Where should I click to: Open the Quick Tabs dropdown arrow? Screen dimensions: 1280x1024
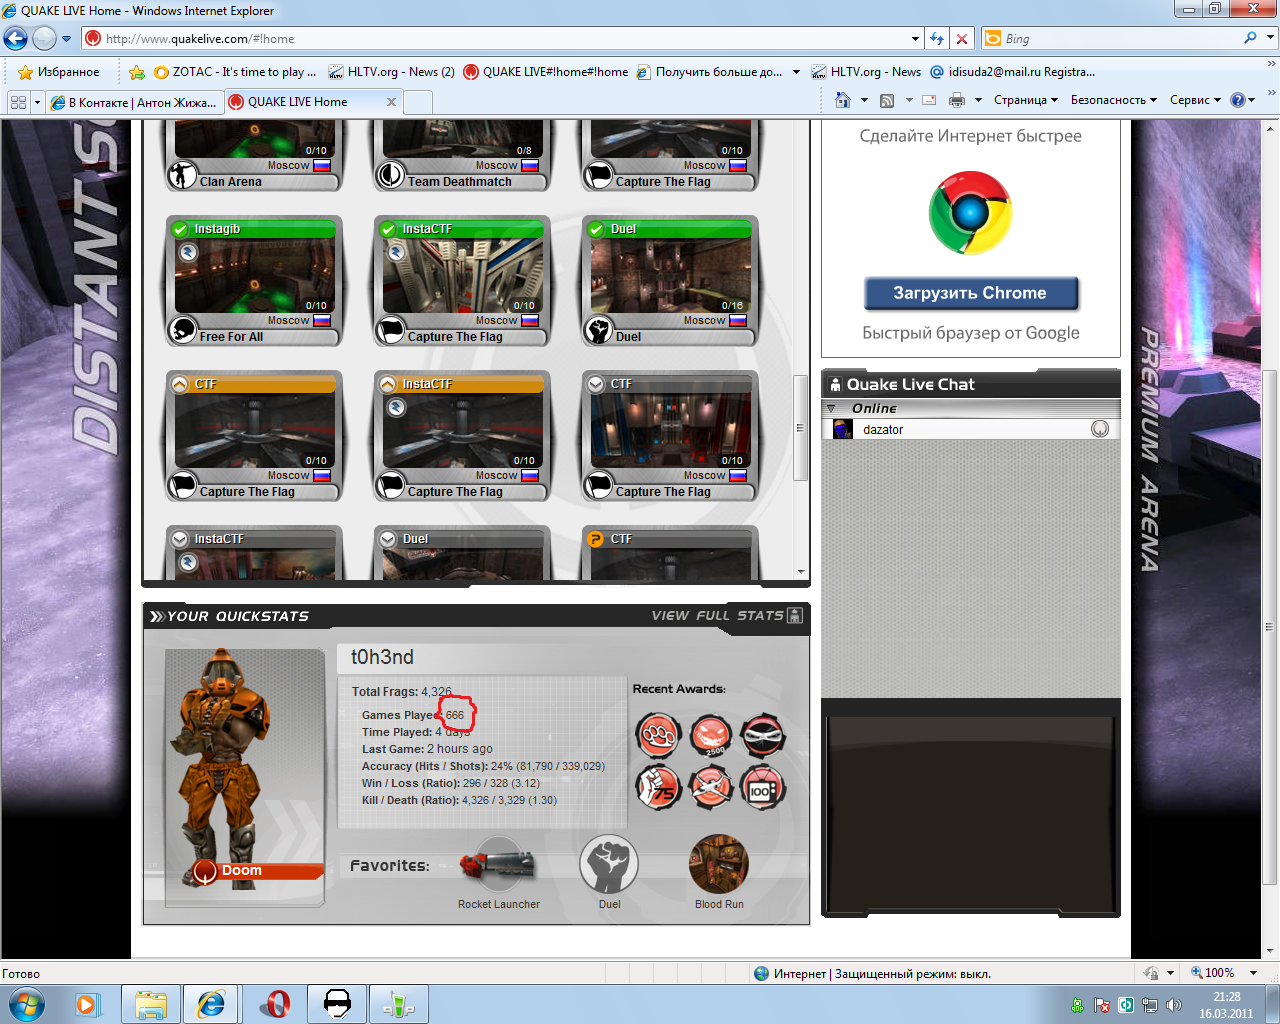(x=37, y=102)
